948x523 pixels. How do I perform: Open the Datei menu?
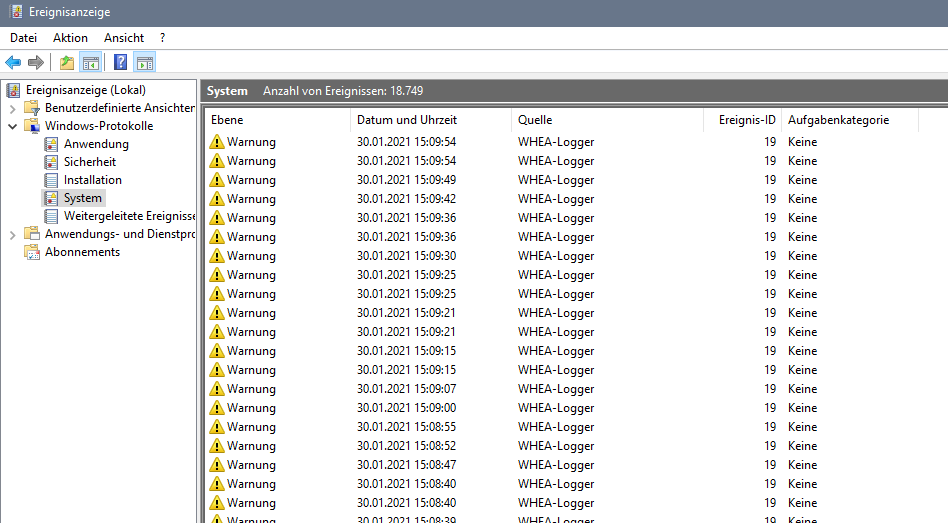pyautogui.click(x=24, y=37)
